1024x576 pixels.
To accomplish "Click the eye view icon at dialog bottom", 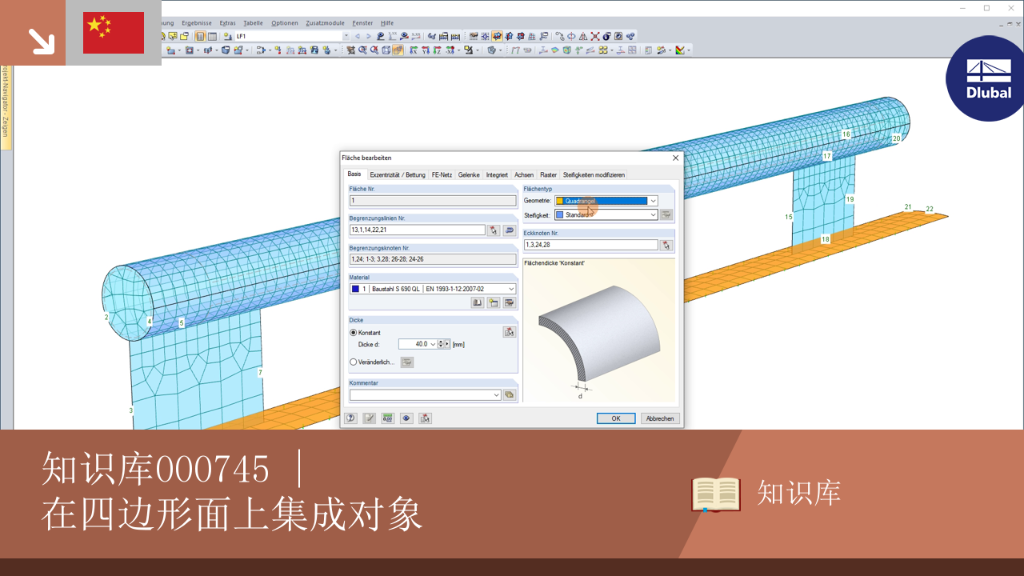I will (x=406, y=418).
